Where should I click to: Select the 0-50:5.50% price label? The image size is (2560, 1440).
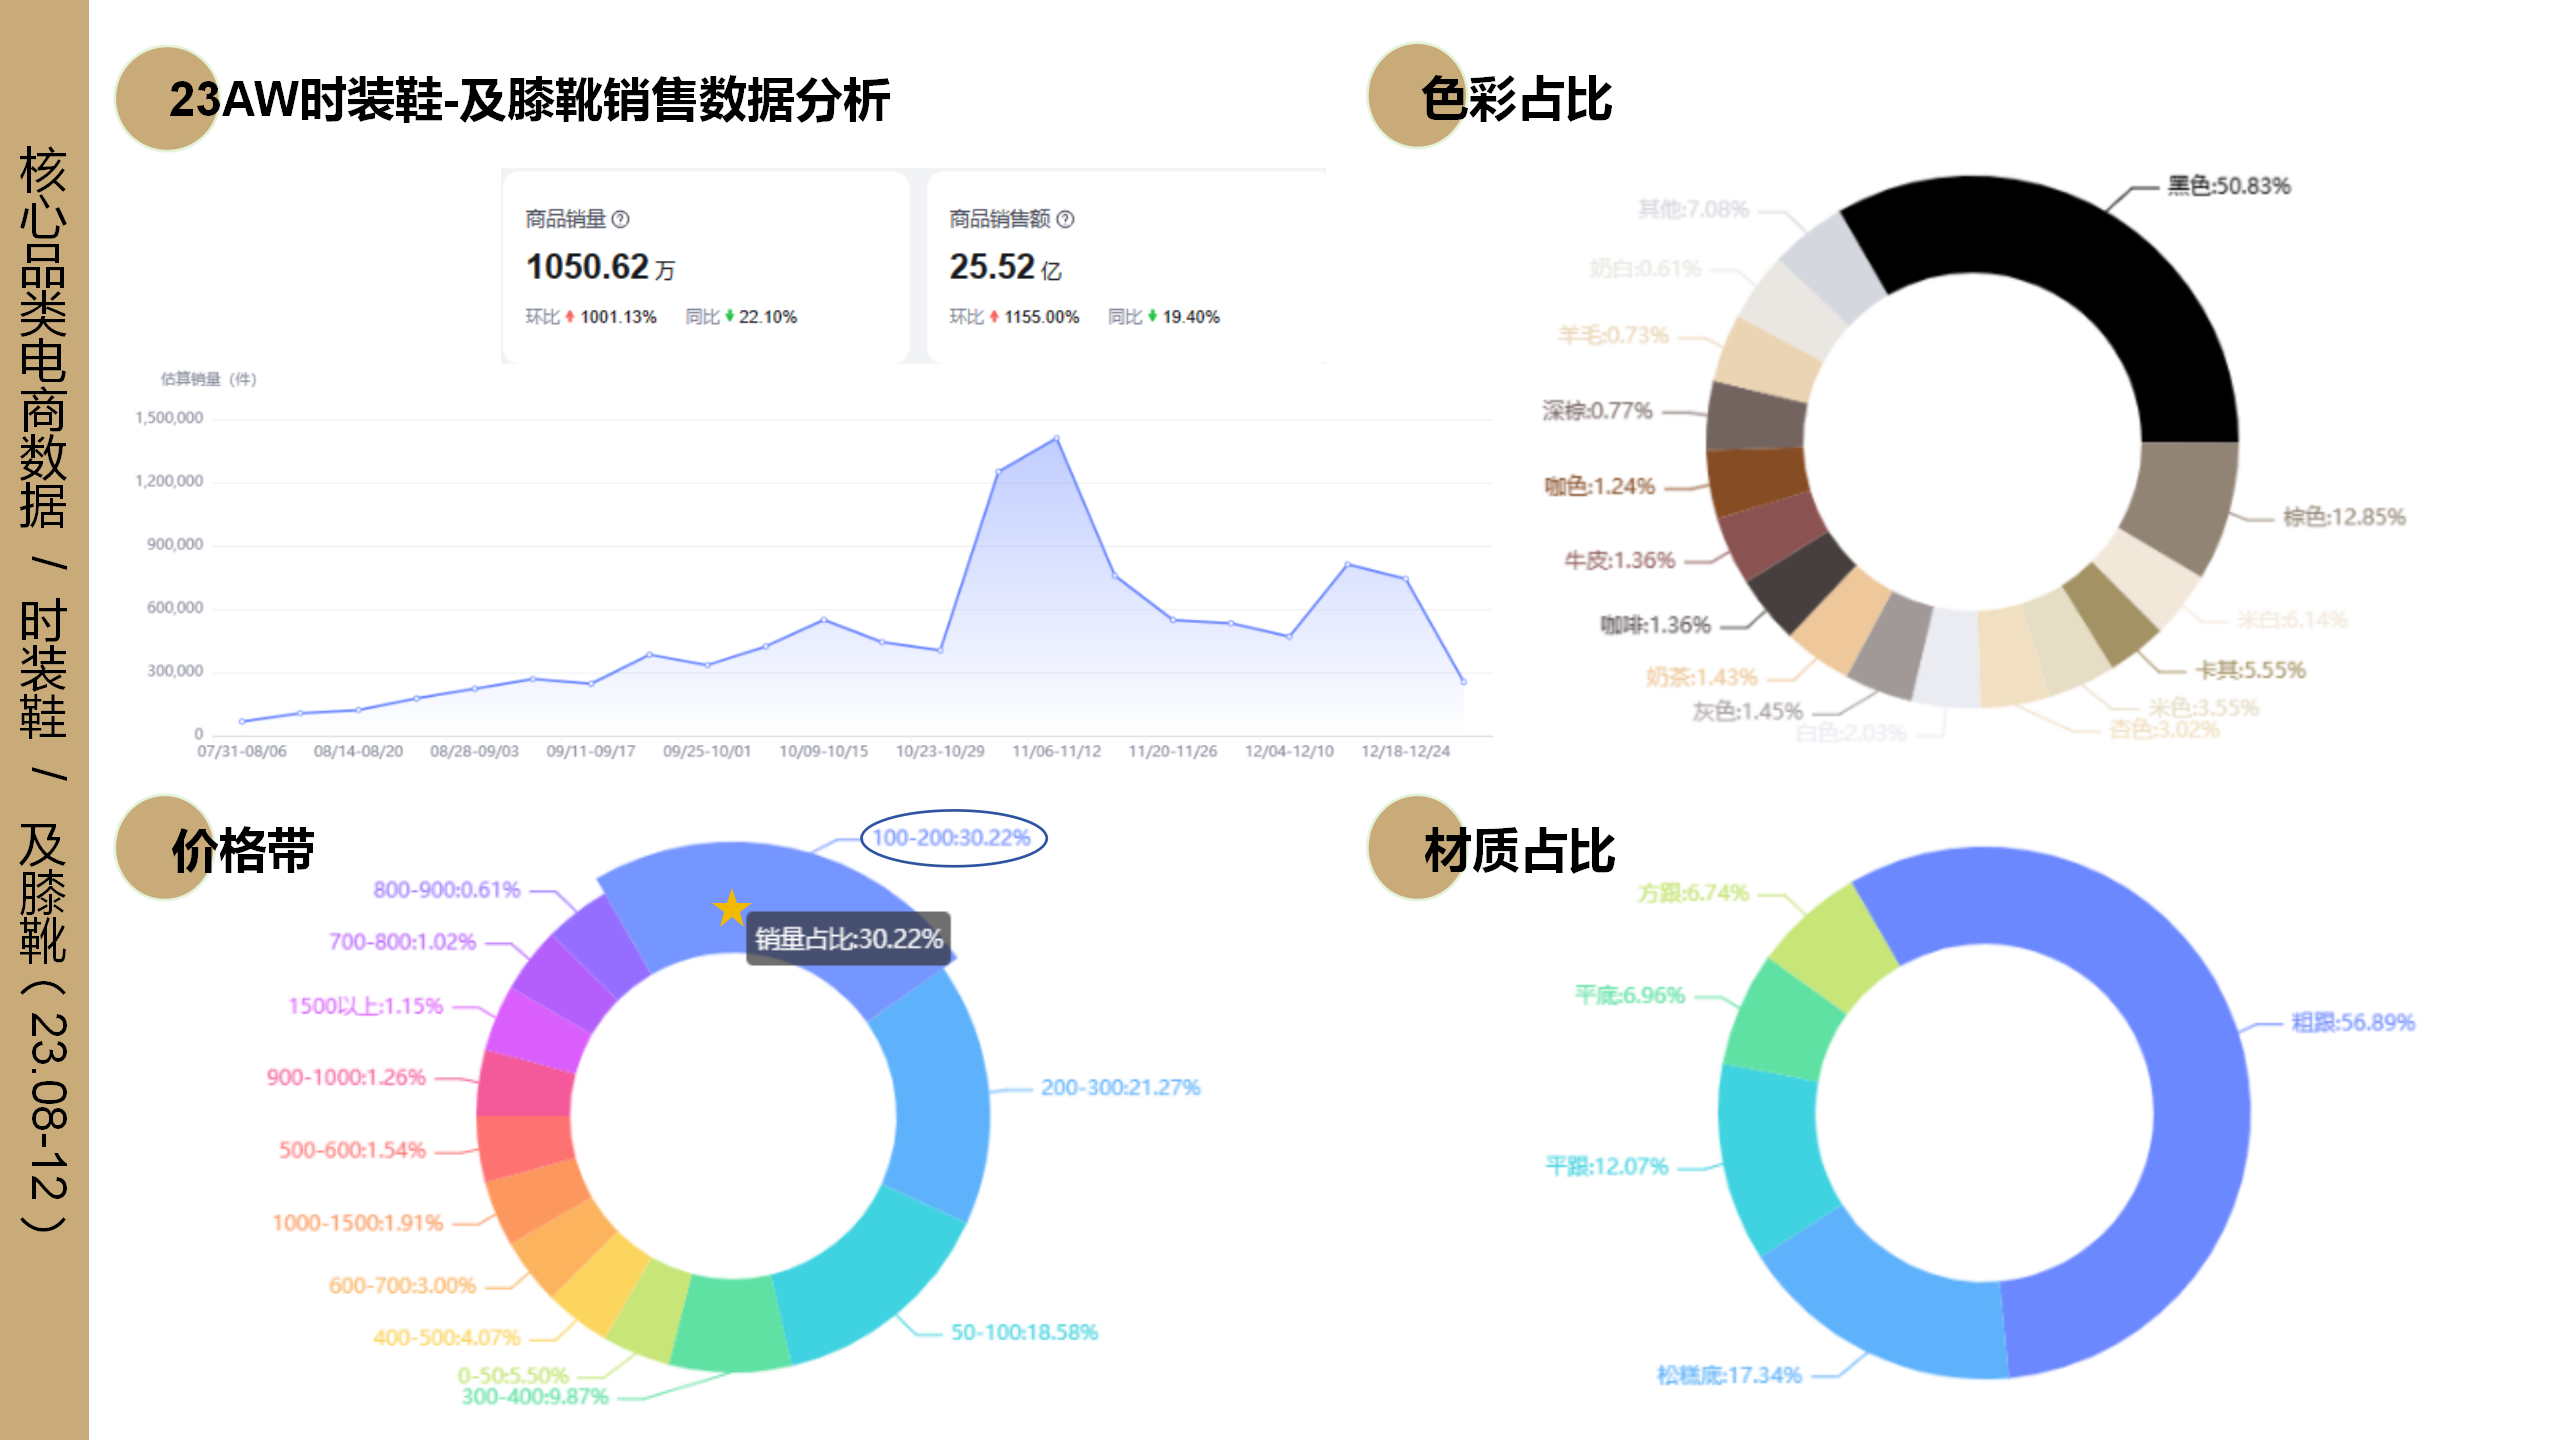tap(513, 1375)
